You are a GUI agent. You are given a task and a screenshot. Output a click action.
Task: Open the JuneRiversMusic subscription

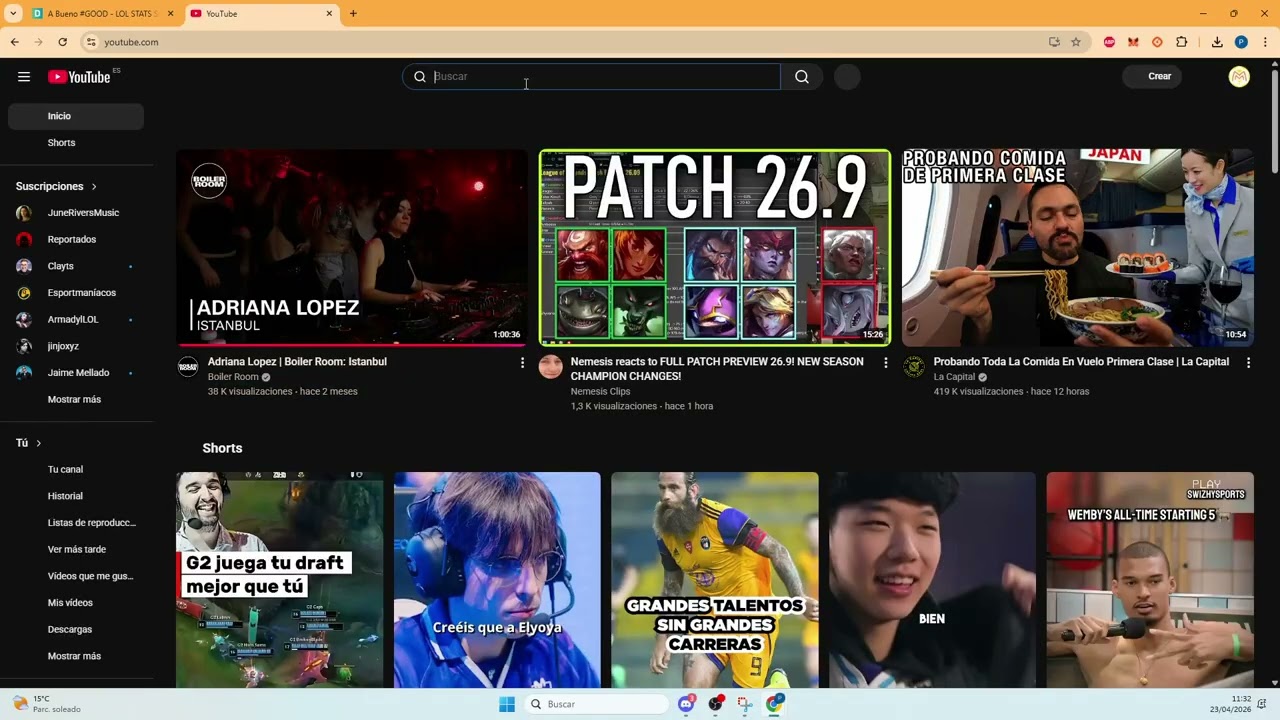pyautogui.click(x=76, y=213)
